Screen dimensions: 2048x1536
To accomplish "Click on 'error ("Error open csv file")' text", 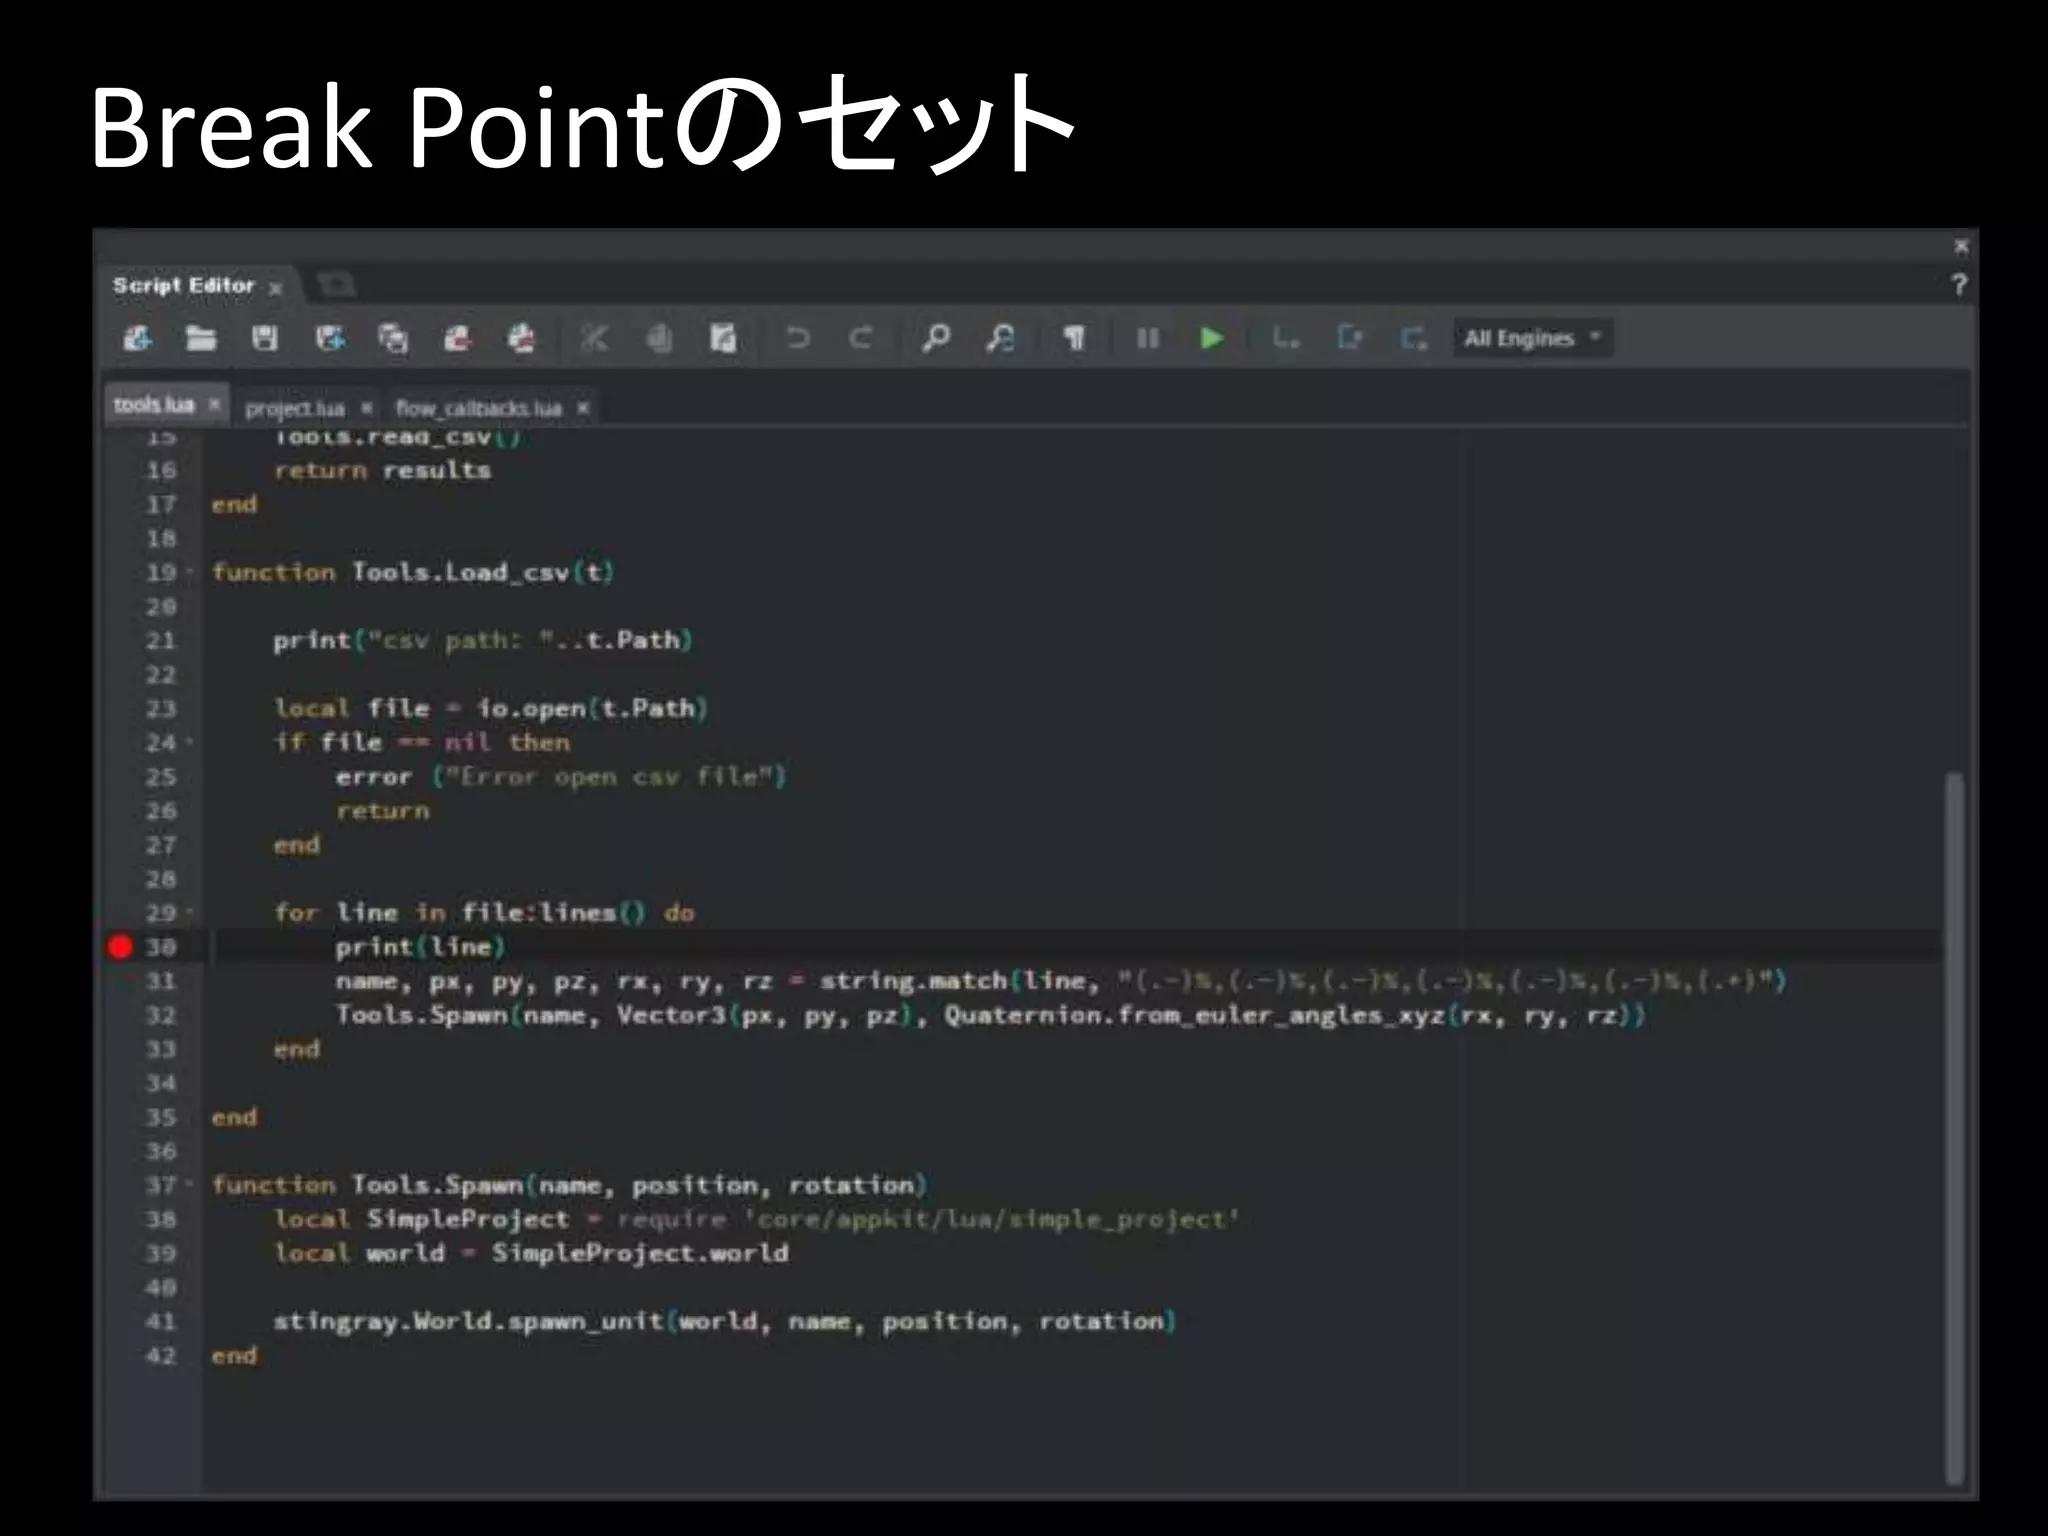I will (x=561, y=776).
